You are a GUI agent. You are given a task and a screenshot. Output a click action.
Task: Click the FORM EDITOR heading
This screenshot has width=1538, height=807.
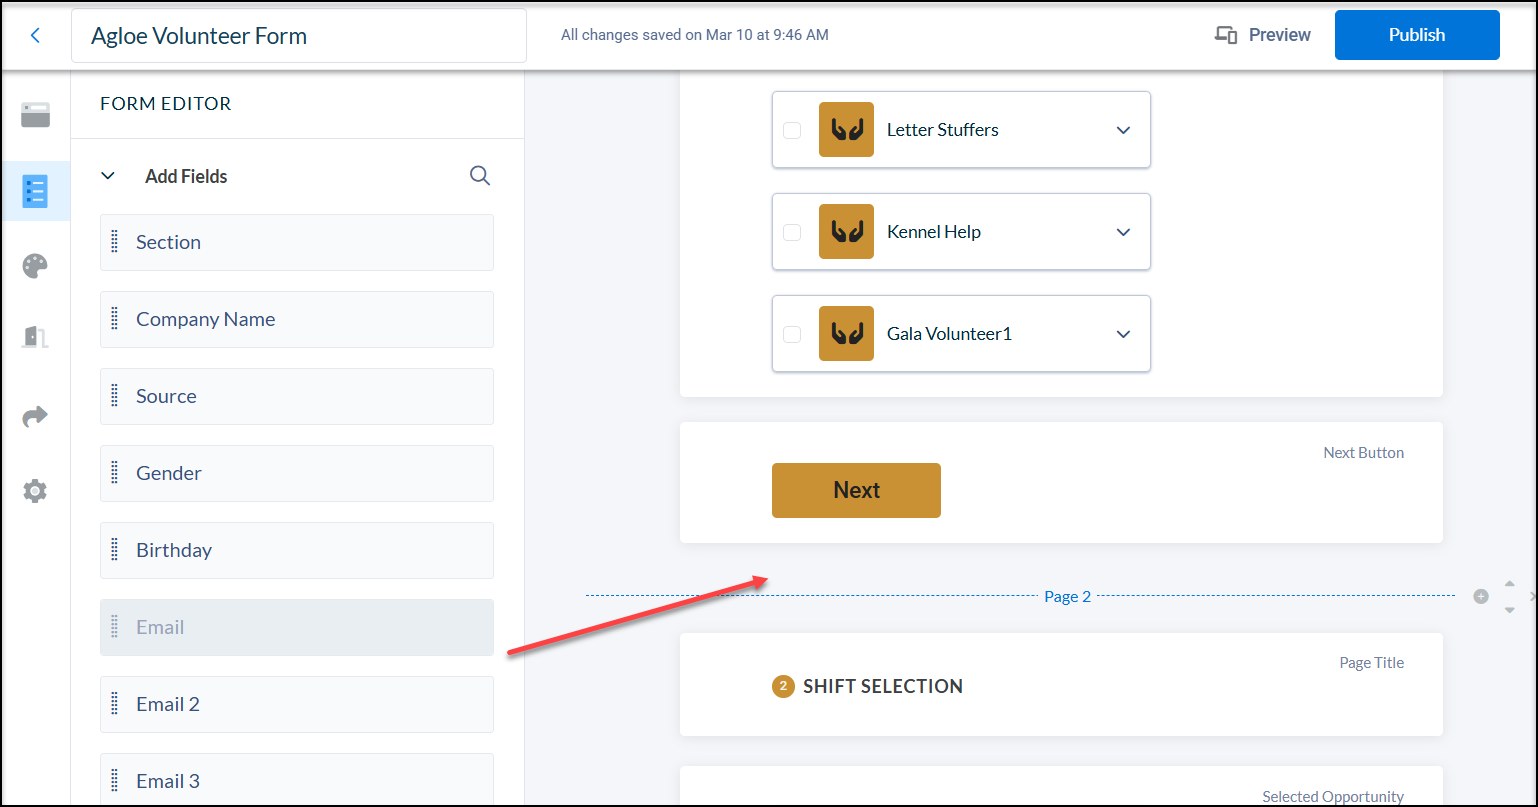(x=166, y=104)
